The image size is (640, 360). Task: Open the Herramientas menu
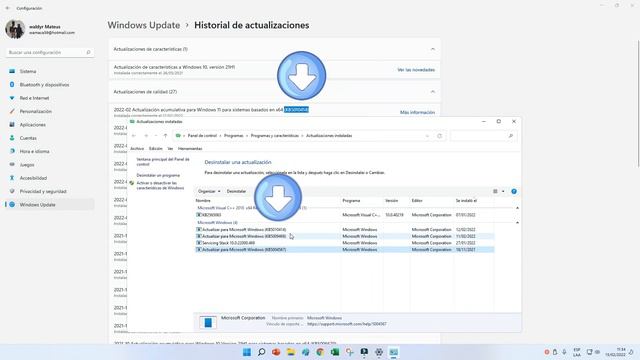point(190,149)
